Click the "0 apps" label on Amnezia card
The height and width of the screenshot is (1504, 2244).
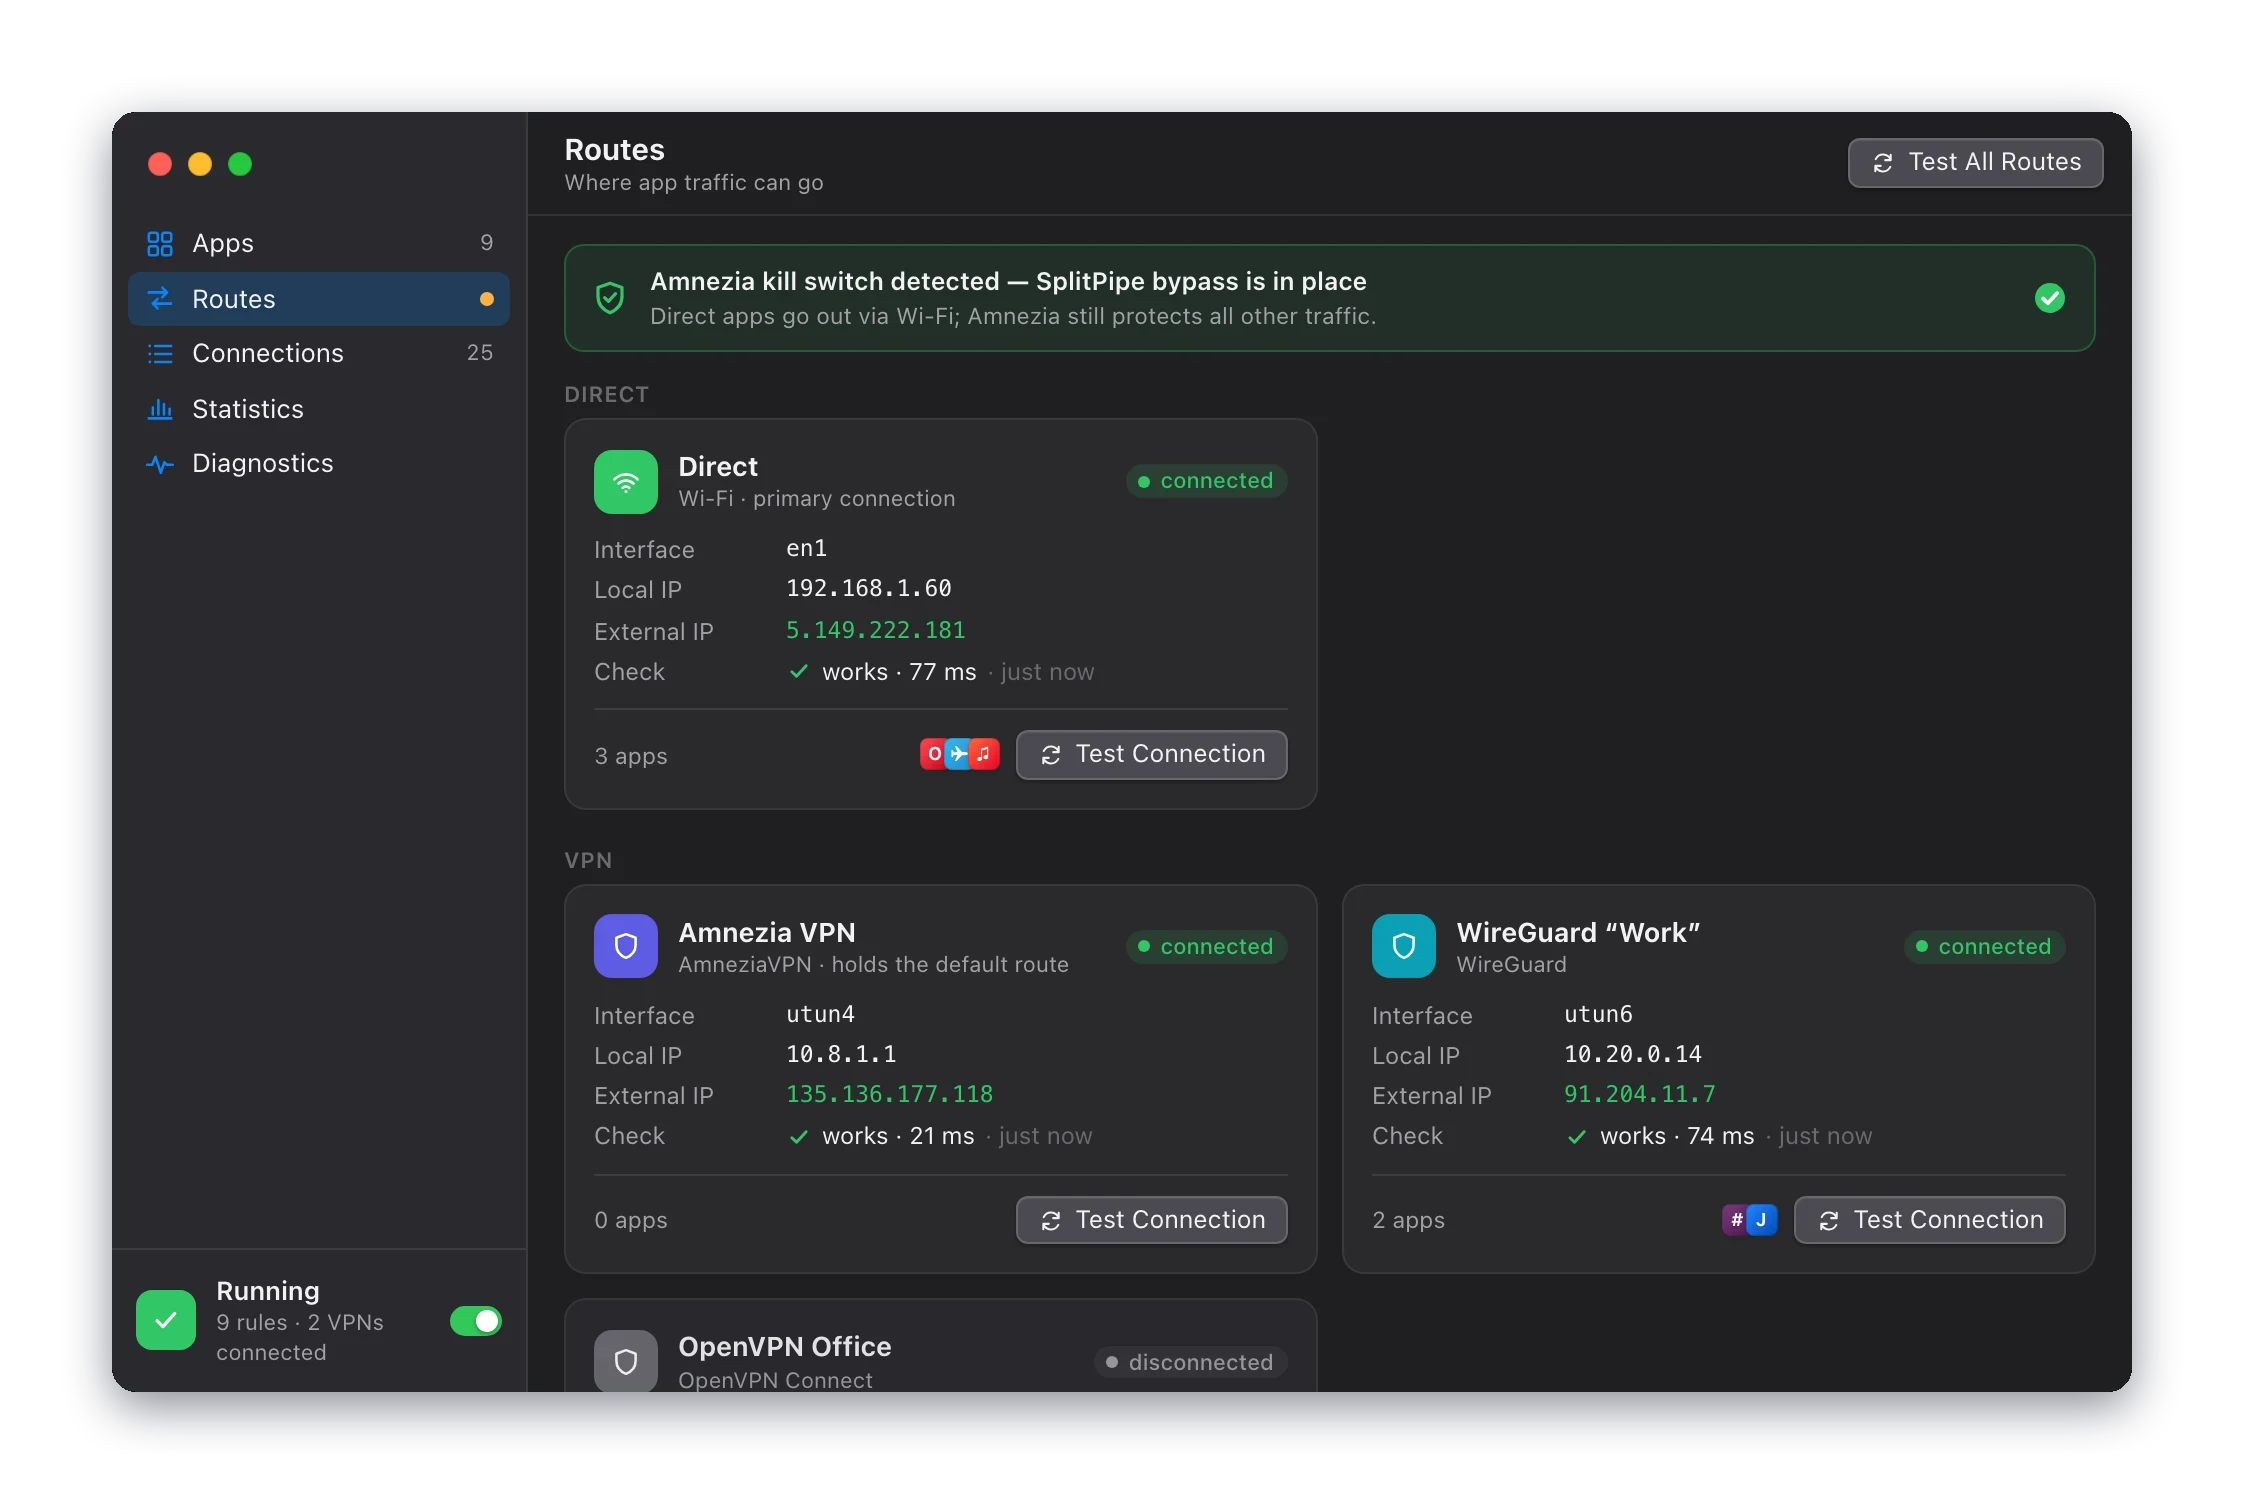click(x=630, y=1220)
